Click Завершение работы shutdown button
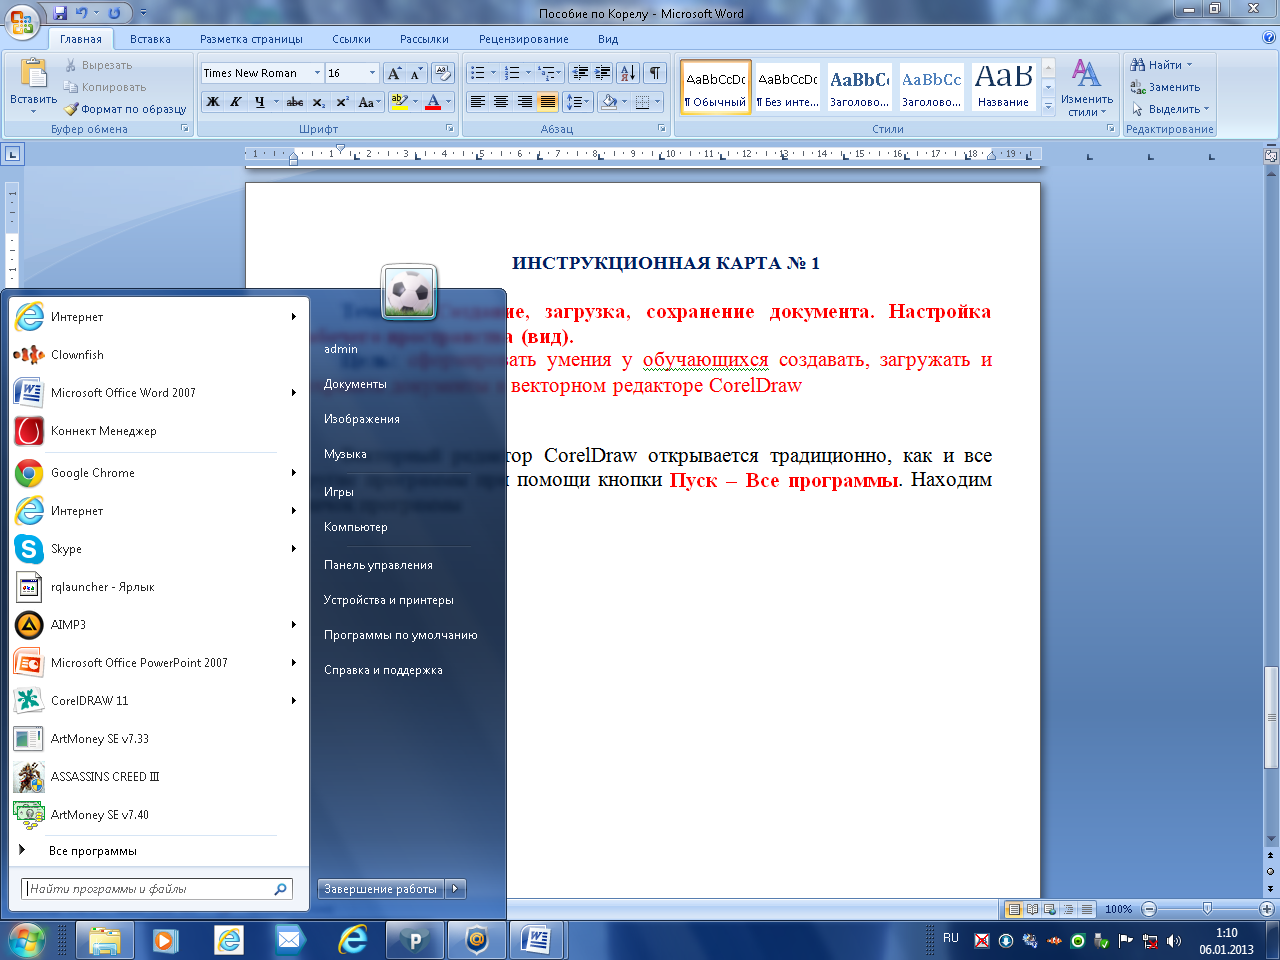The height and width of the screenshot is (960, 1280). (381, 889)
